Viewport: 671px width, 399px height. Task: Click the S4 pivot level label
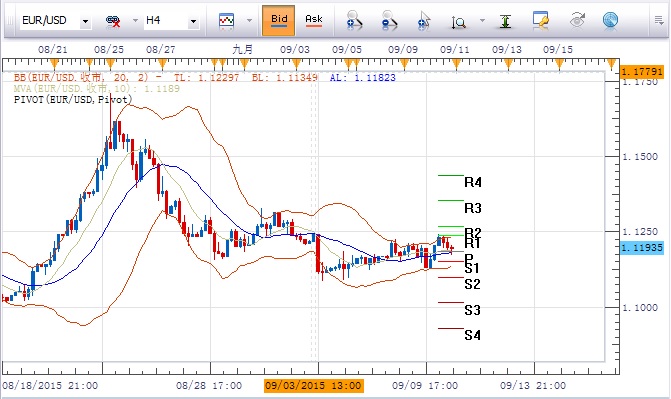[472, 335]
